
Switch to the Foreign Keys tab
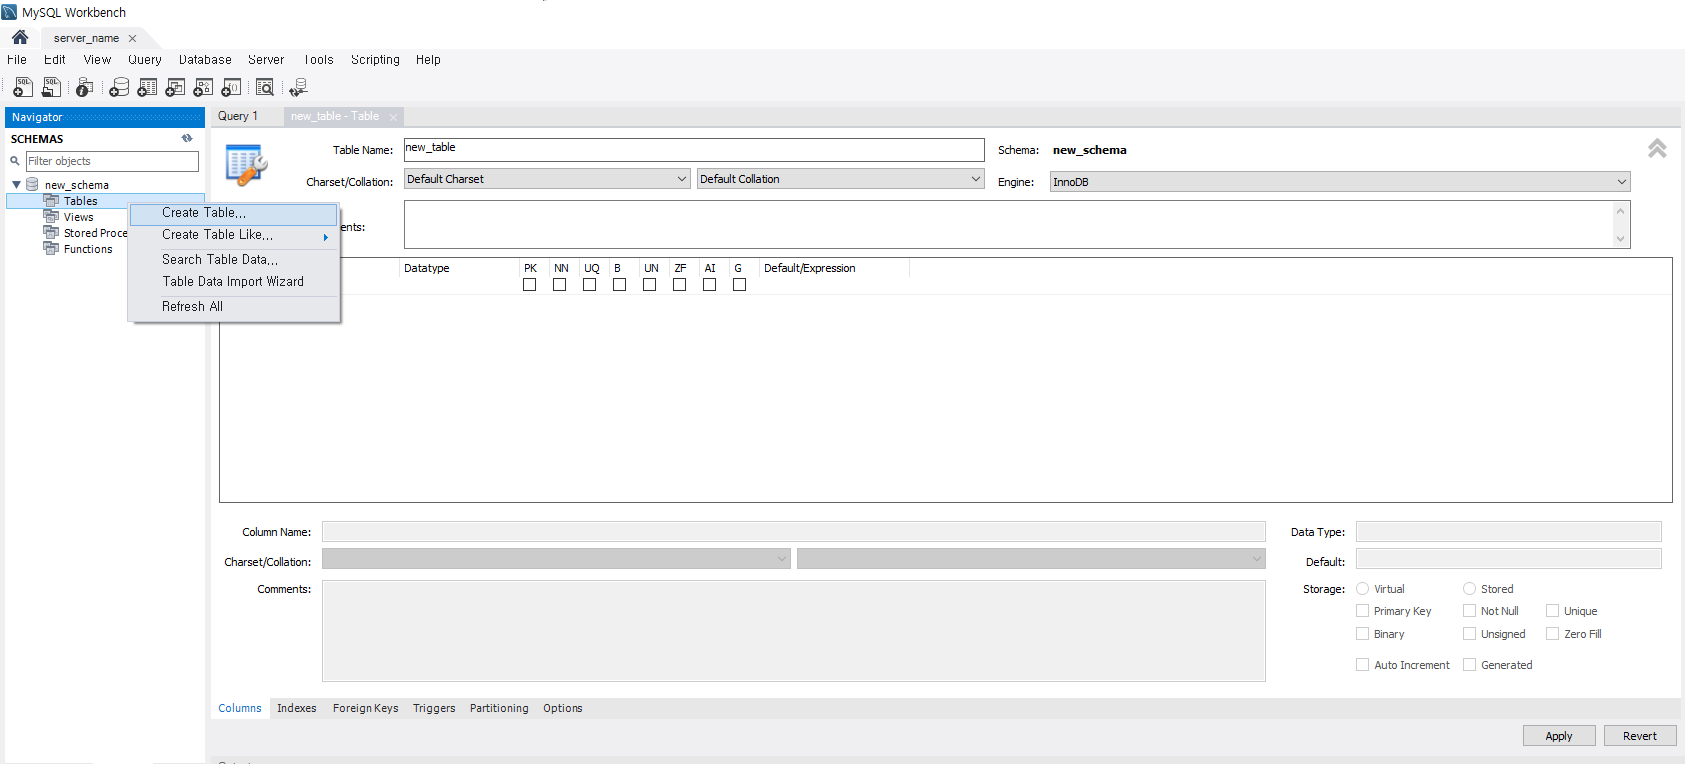click(x=365, y=708)
